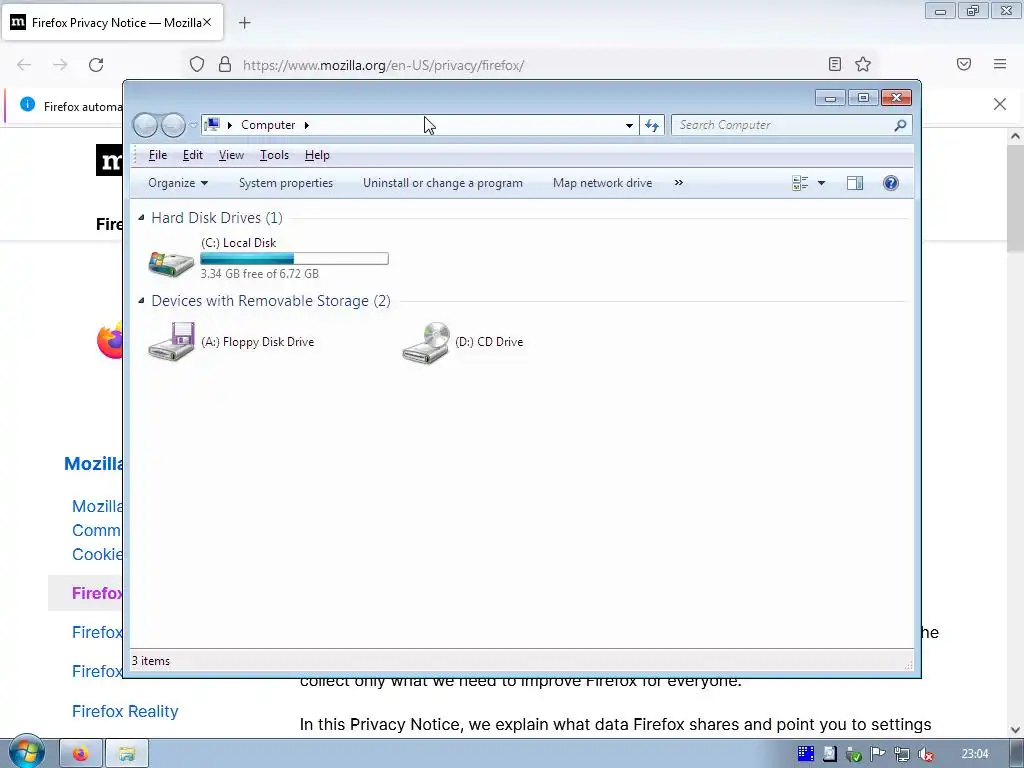Click the Windows Start orb
1024x768 pixels.
coord(26,752)
